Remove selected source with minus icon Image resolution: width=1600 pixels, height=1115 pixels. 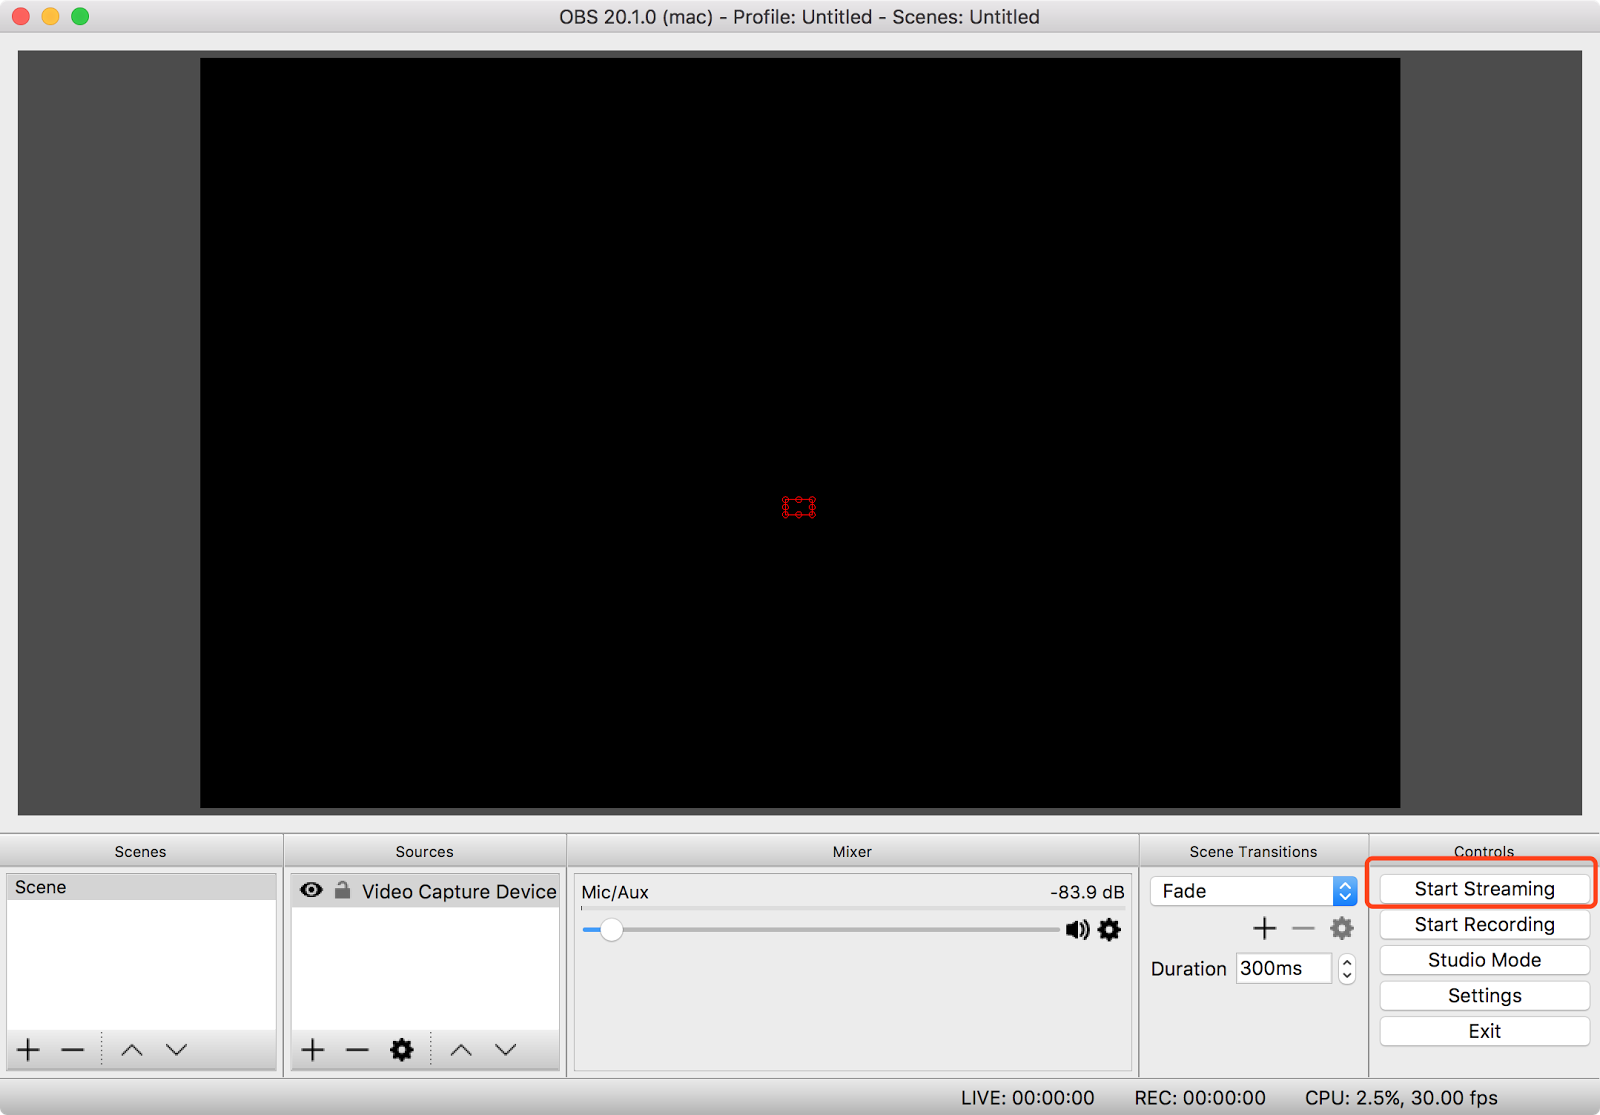357,1049
